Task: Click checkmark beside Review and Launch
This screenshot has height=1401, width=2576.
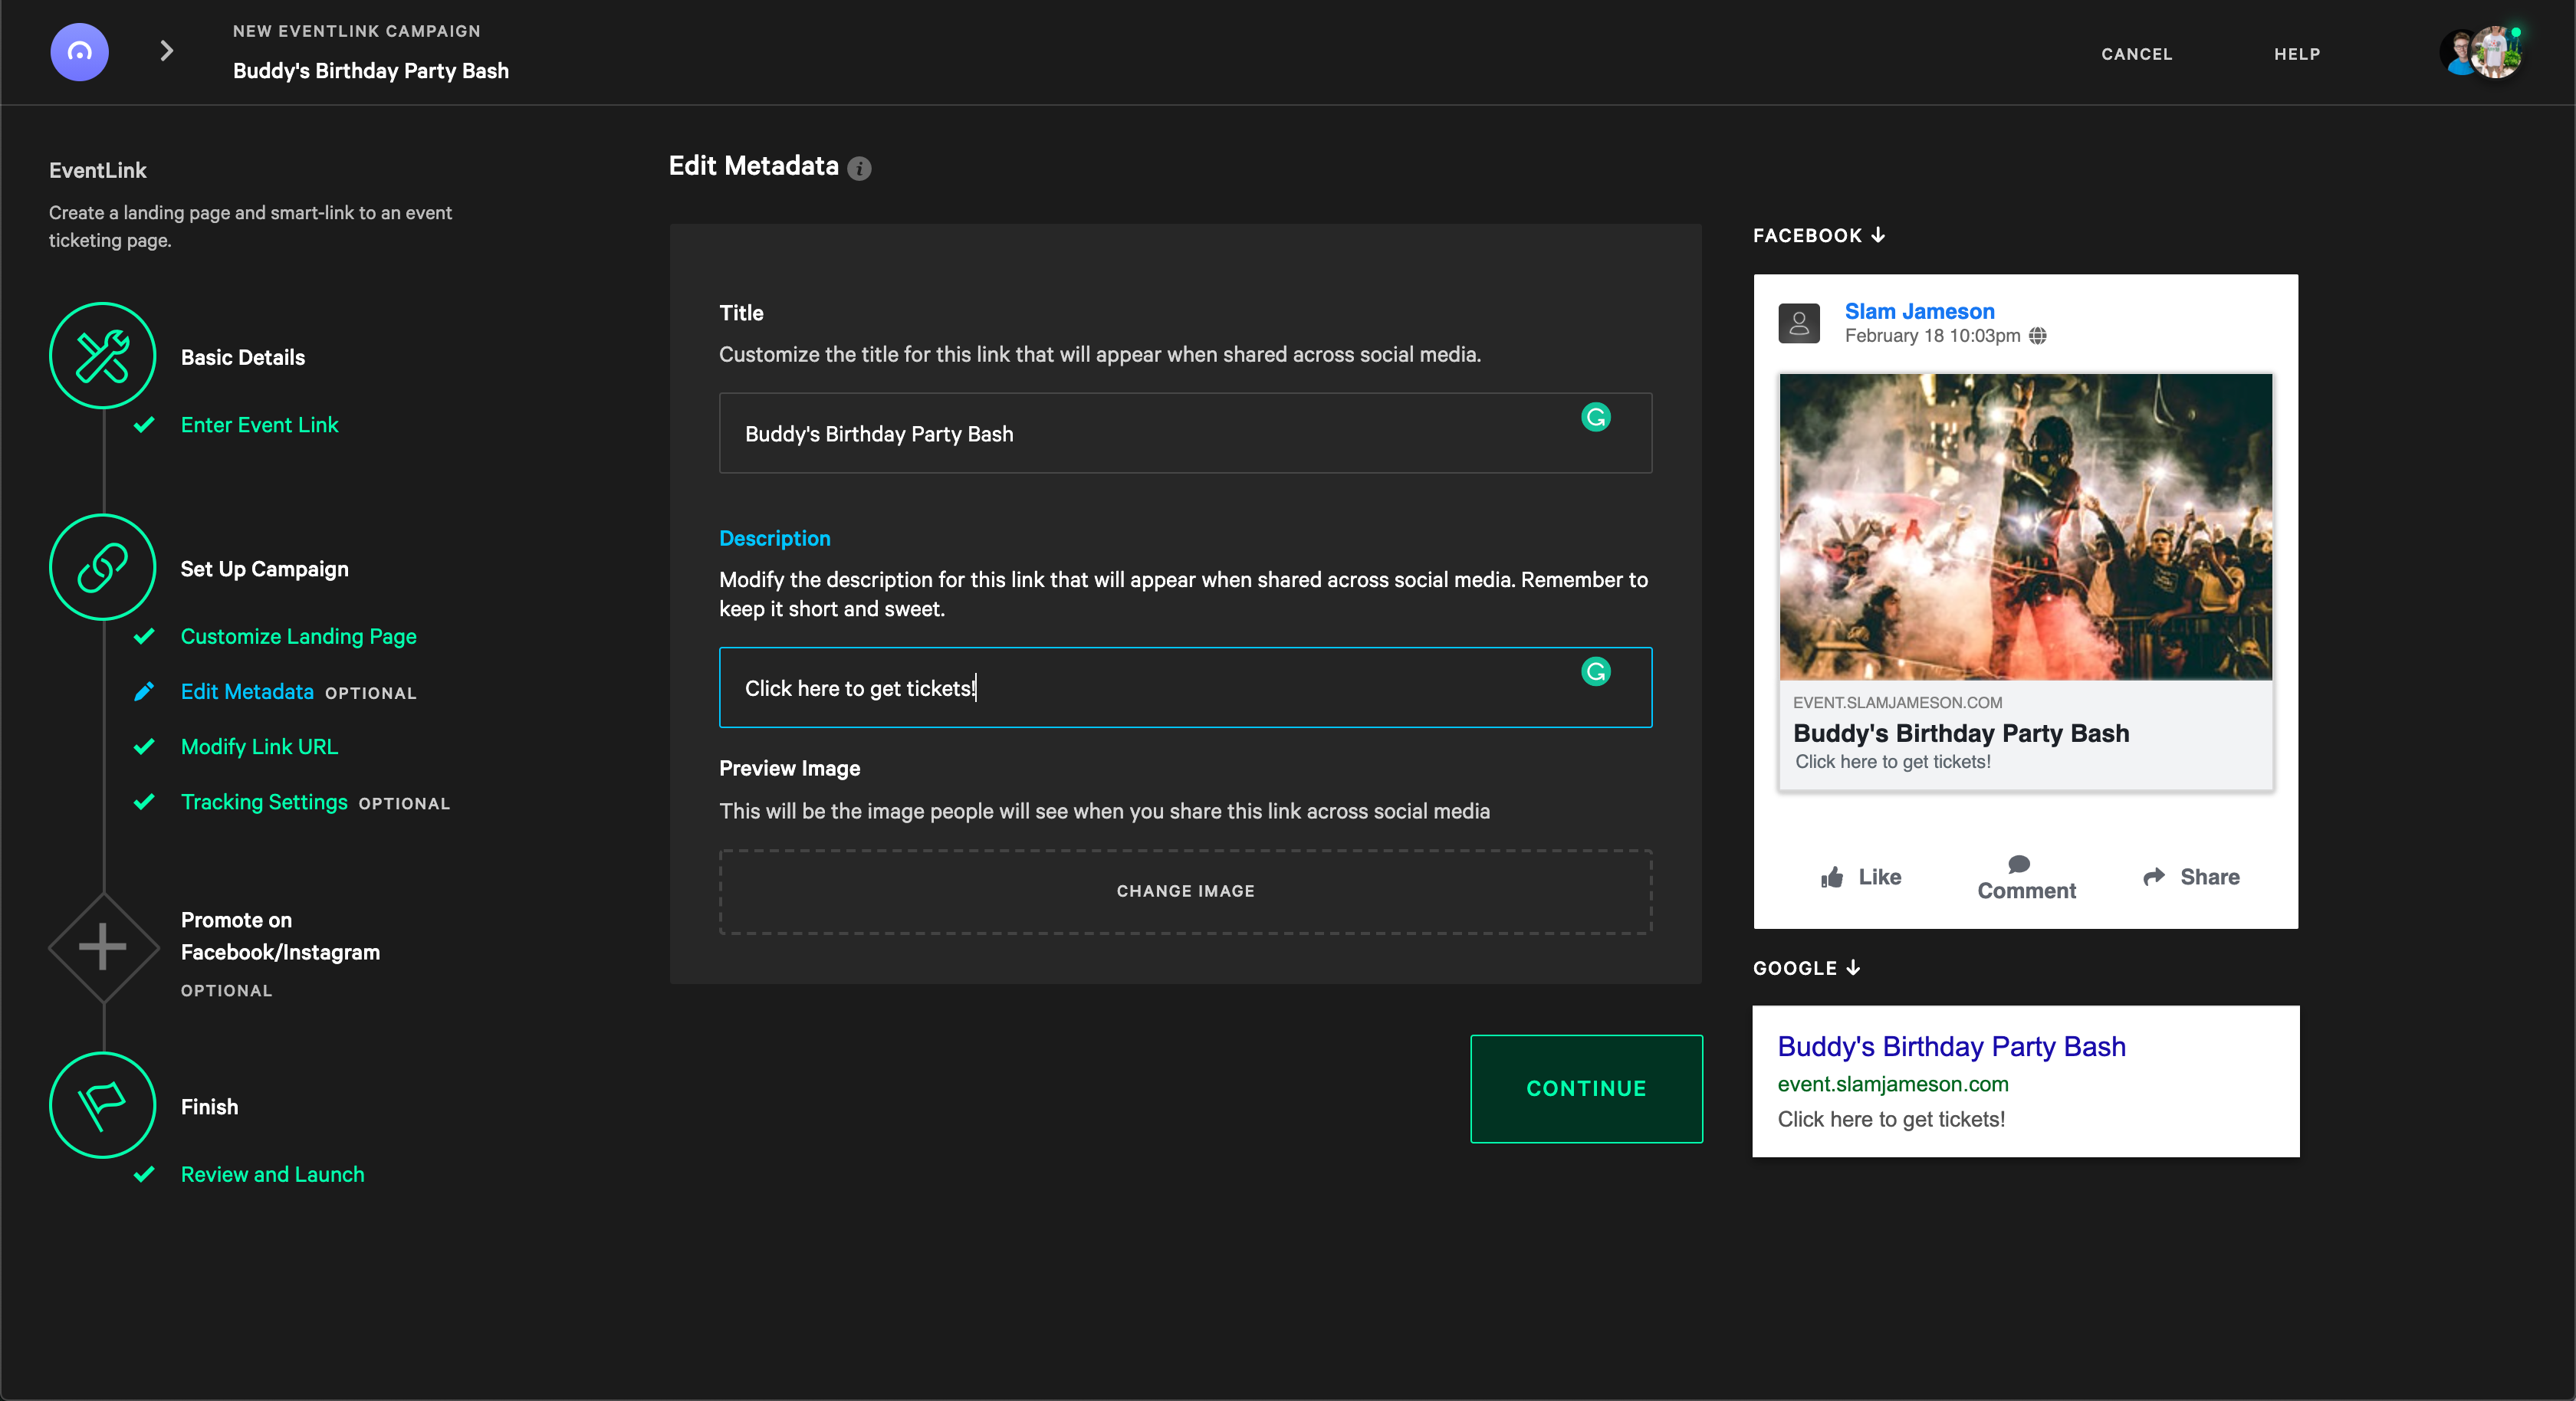Action: tap(144, 1174)
